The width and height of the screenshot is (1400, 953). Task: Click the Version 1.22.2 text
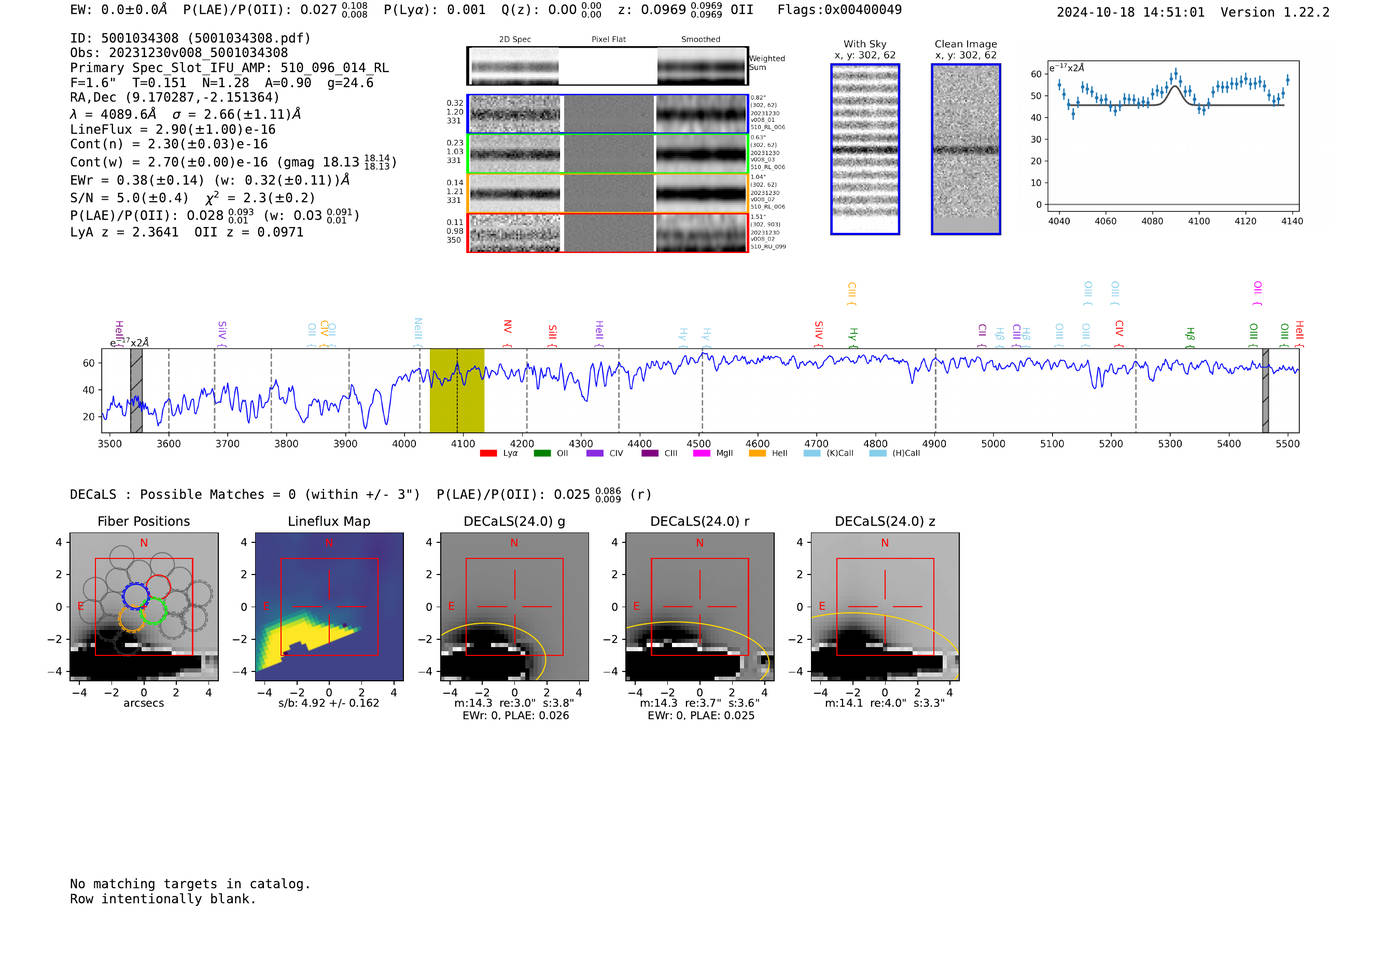click(x=1275, y=12)
